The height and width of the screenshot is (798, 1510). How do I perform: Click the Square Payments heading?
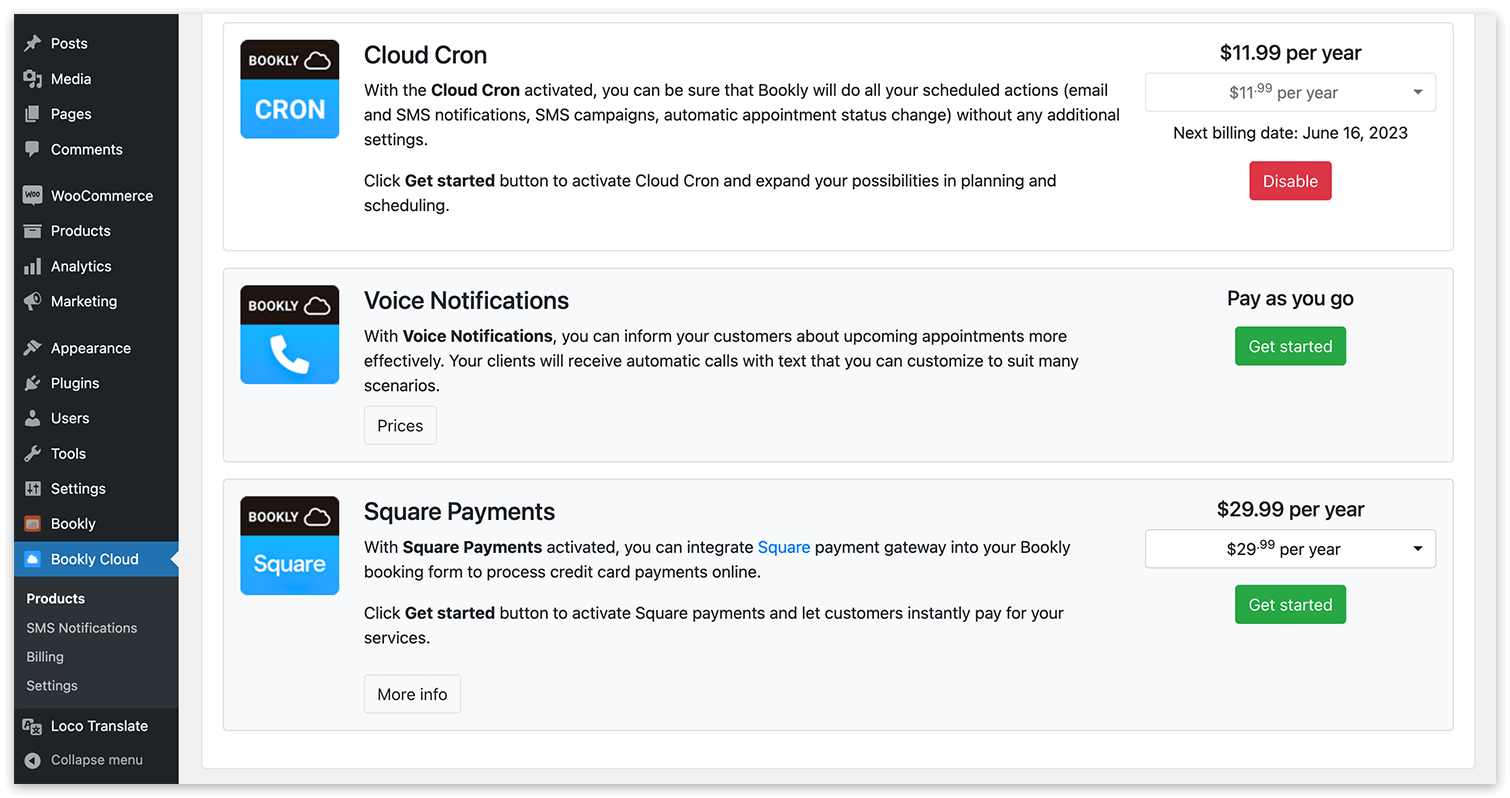click(460, 512)
